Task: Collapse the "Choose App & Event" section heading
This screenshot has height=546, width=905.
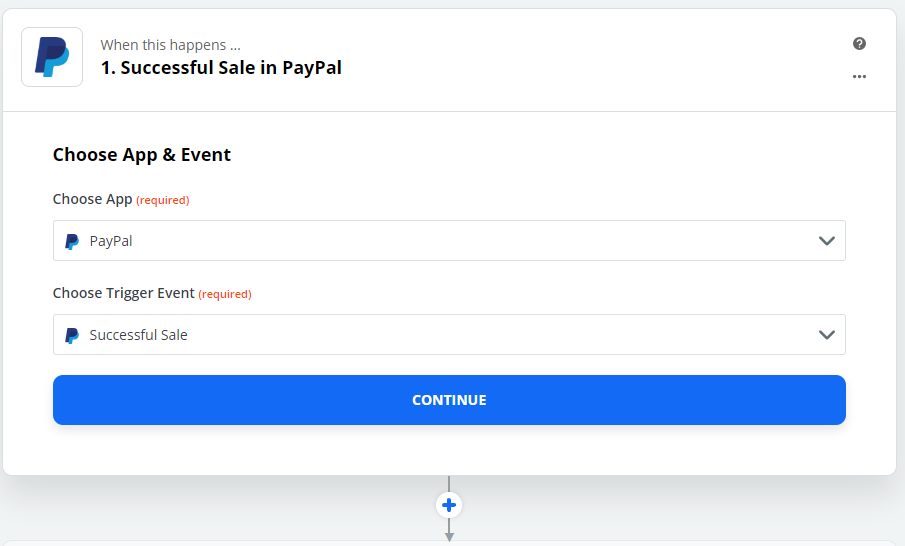Action: point(142,155)
